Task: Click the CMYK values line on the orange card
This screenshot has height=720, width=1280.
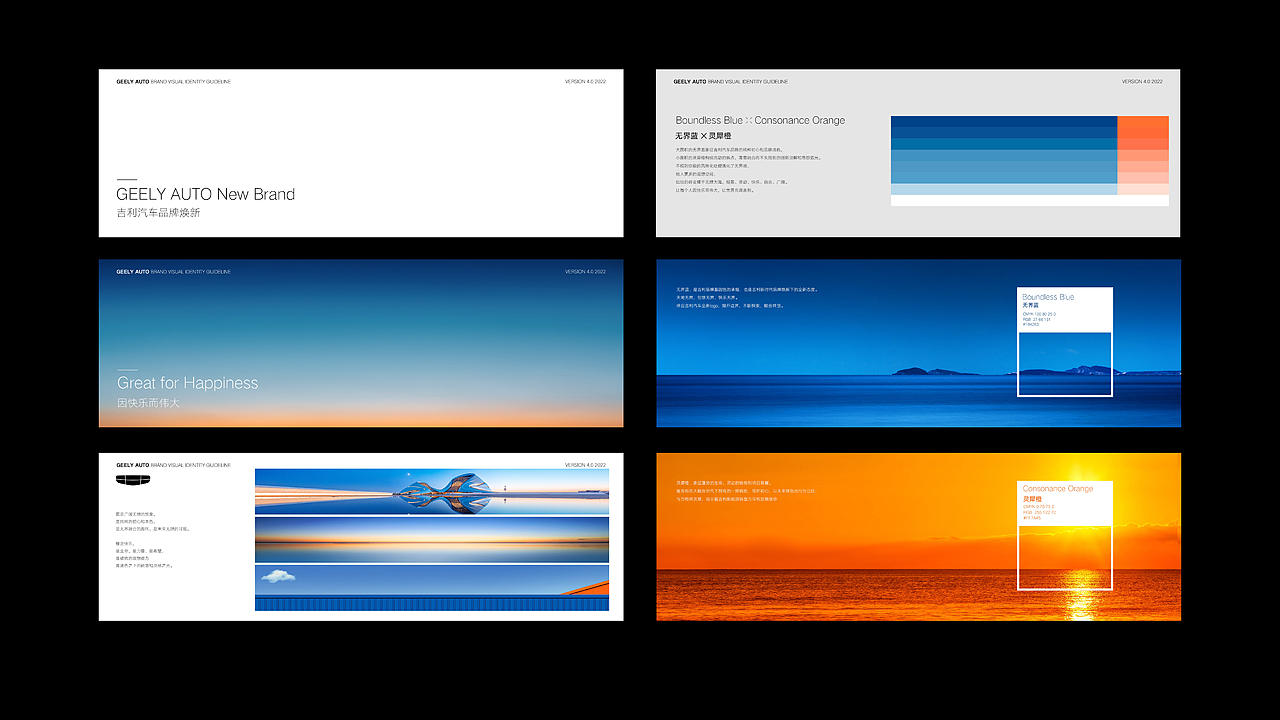Action: pyautogui.click(x=1038, y=507)
